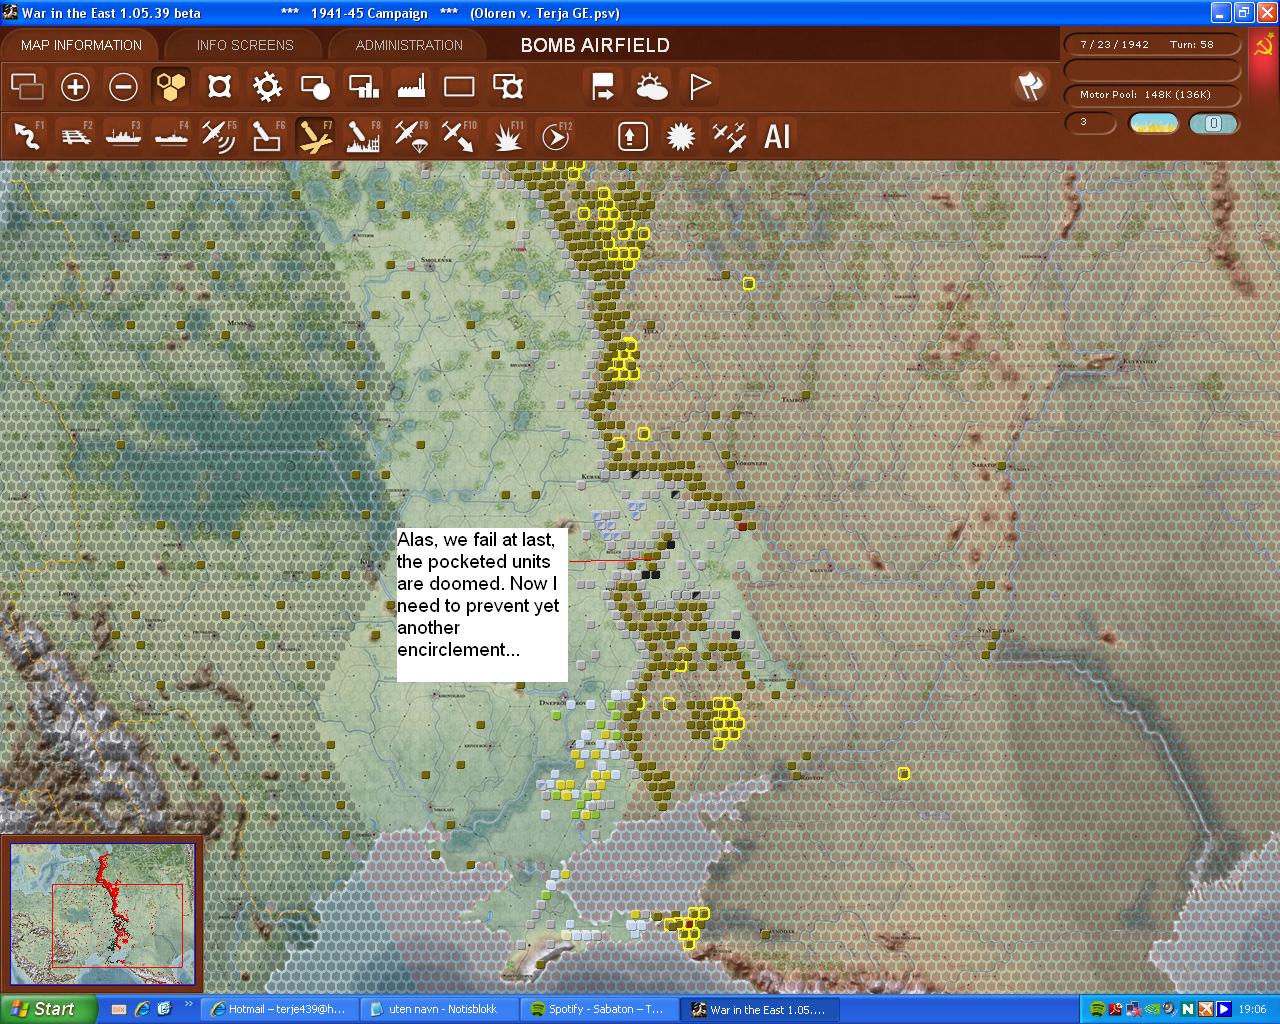This screenshot has width=1280, height=1024.
Task: Switch to Hotmail browser taskbar window
Action: (x=278, y=1009)
